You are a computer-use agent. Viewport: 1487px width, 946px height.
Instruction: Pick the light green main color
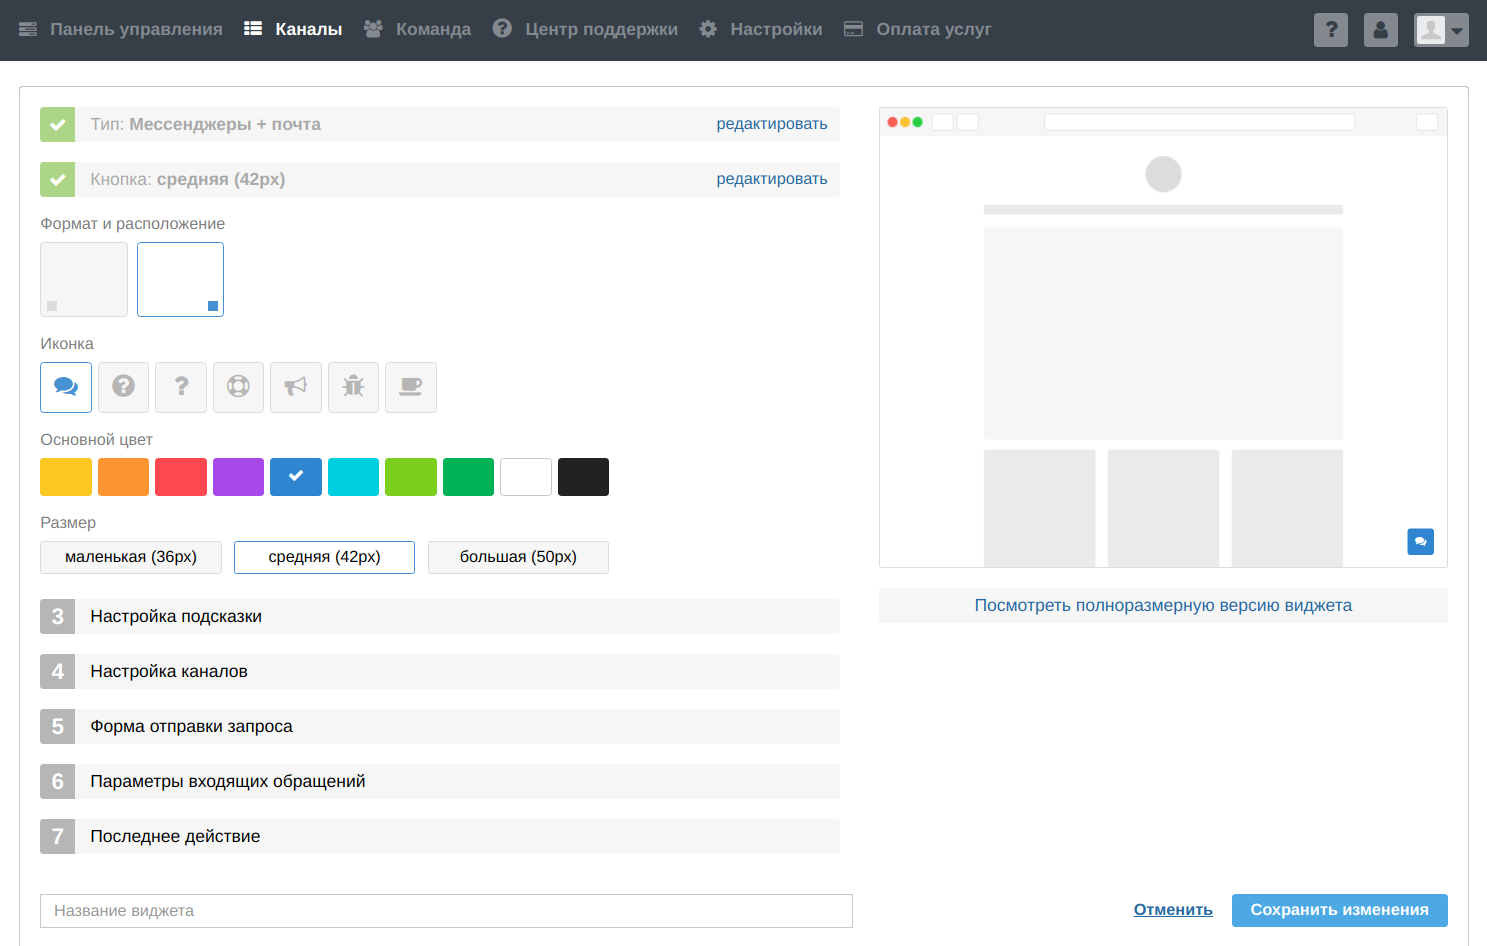pyautogui.click(x=411, y=477)
